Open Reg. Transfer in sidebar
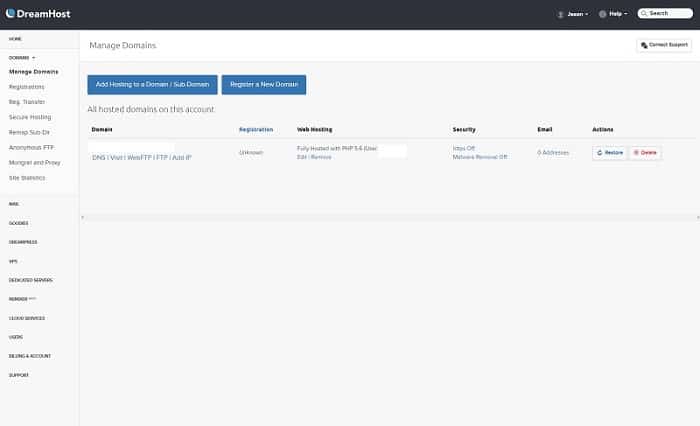The image size is (700, 426). [x=27, y=102]
